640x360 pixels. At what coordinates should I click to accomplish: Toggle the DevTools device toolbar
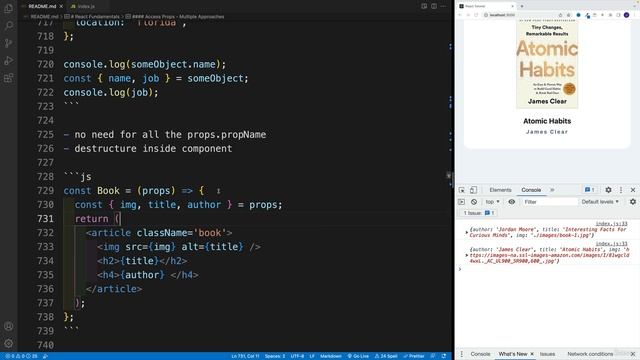coord(473,190)
